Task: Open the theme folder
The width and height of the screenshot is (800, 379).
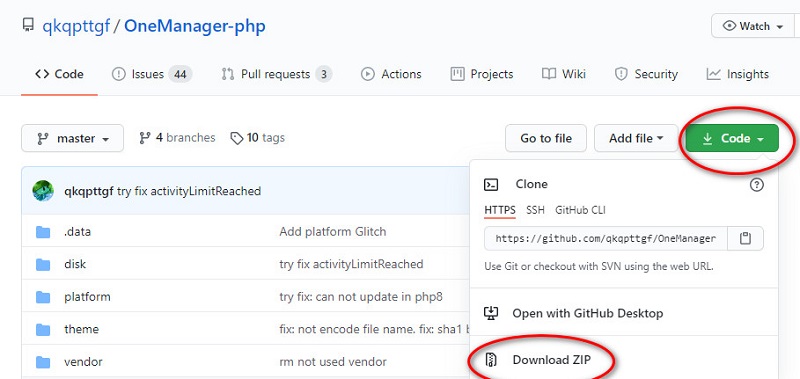Action: click(81, 330)
